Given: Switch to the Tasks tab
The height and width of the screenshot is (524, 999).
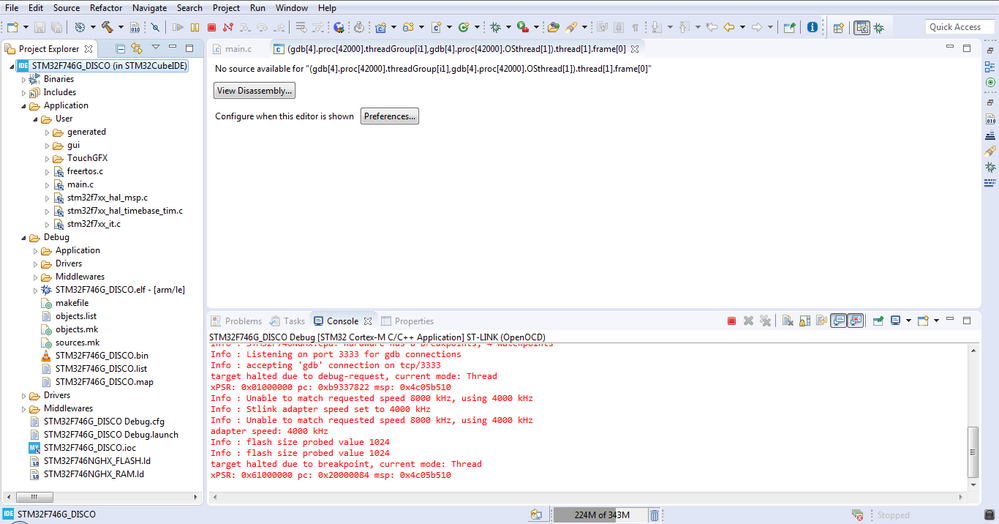Looking at the screenshot, I should [287, 321].
